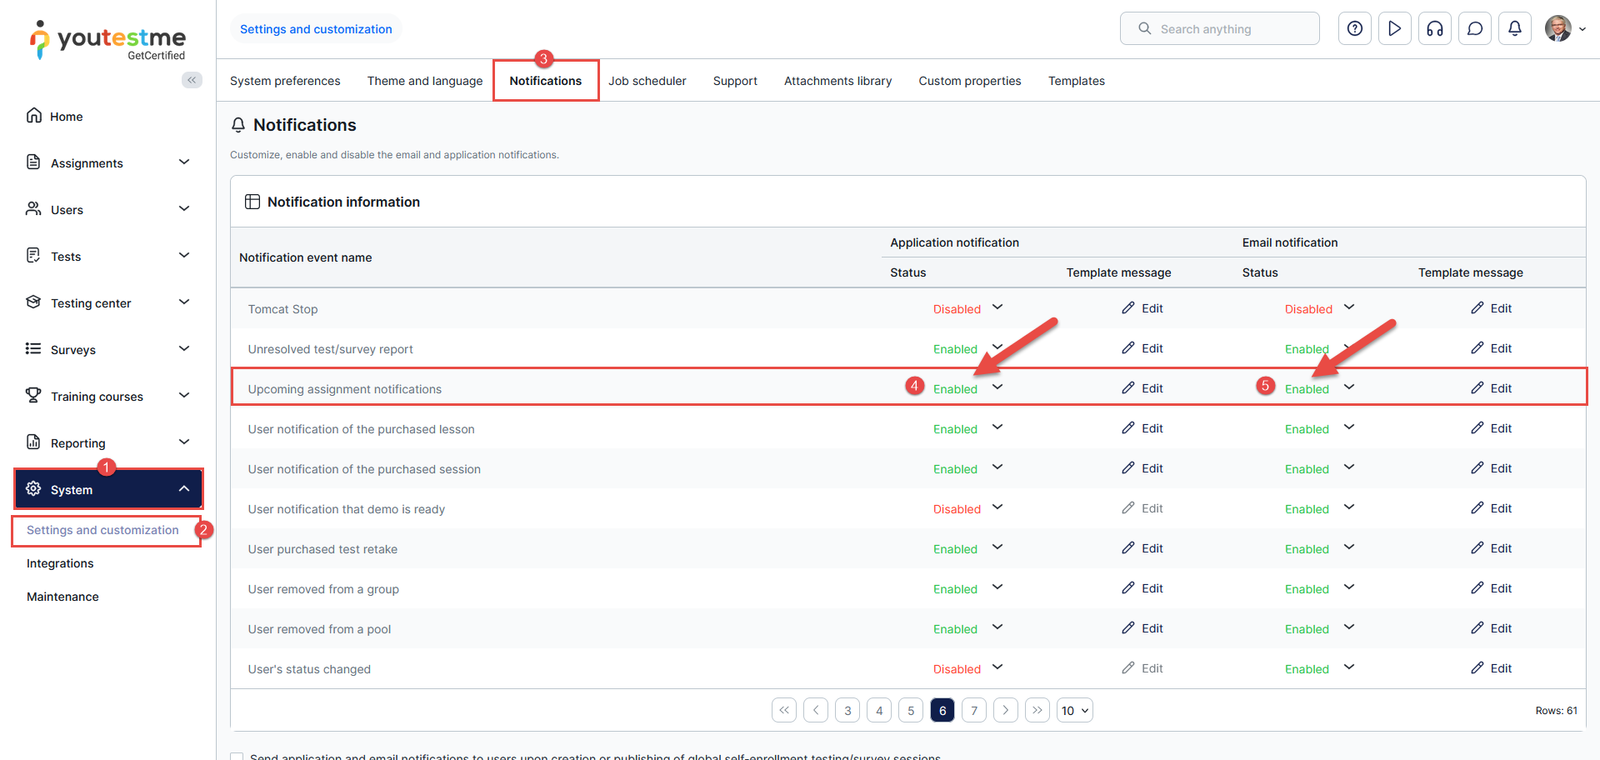Expand email status dropdown for Upcoming assignment notifications
The image size is (1600, 760).
click(x=1349, y=388)
